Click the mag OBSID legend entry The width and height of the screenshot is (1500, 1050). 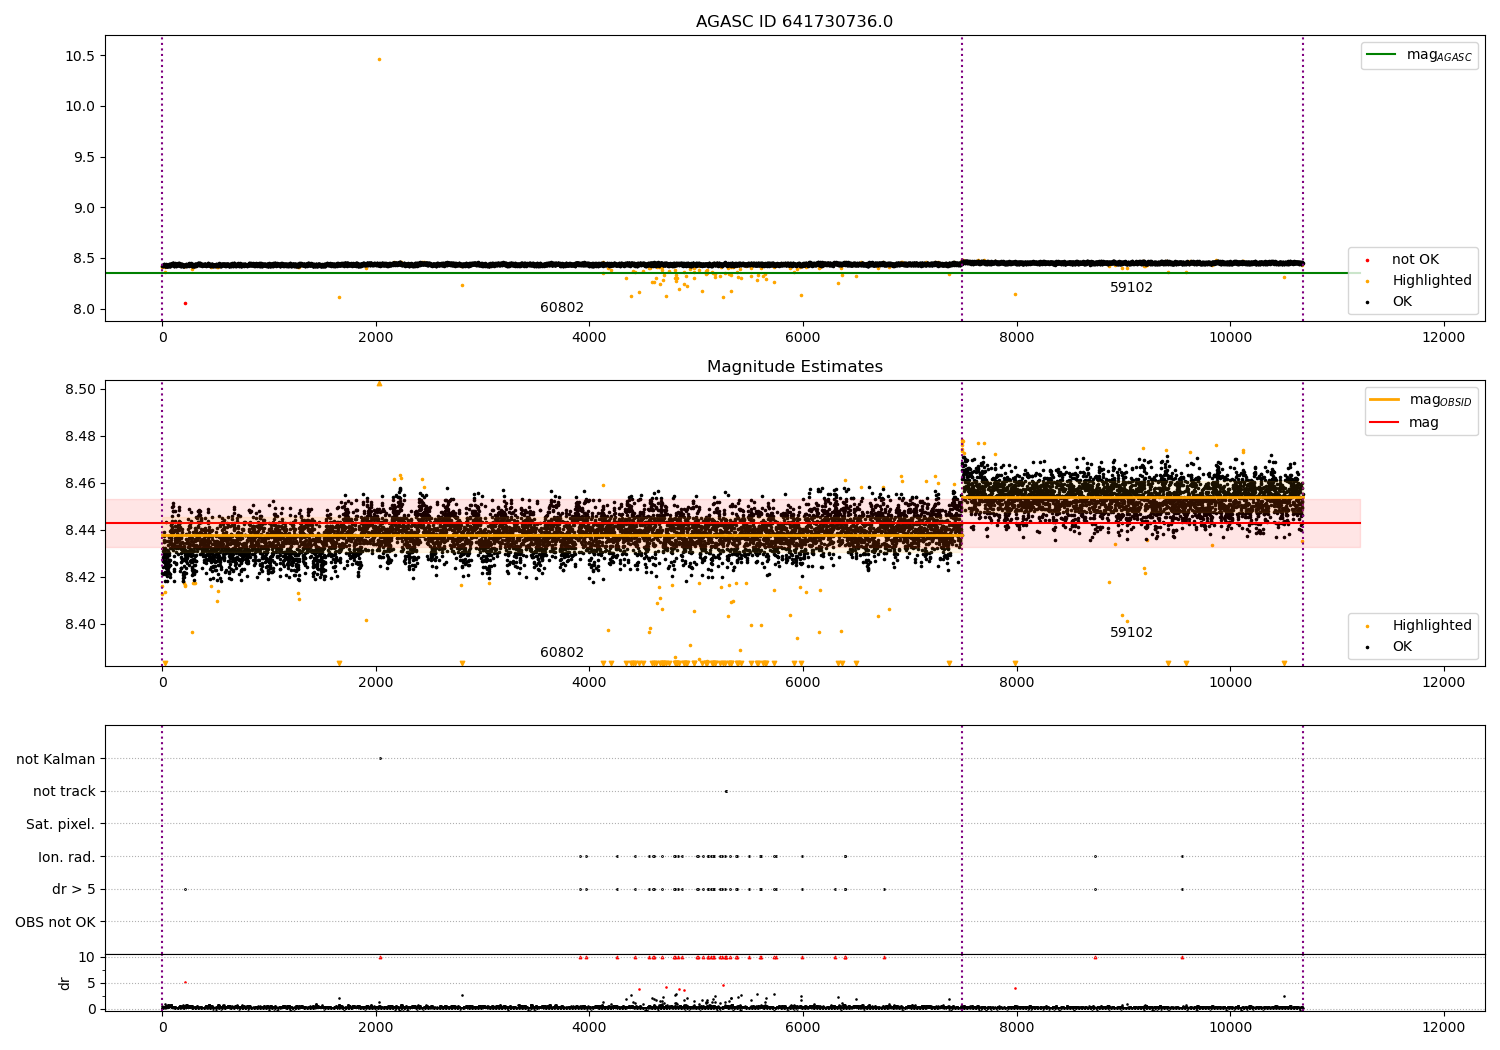[1420, 400]
